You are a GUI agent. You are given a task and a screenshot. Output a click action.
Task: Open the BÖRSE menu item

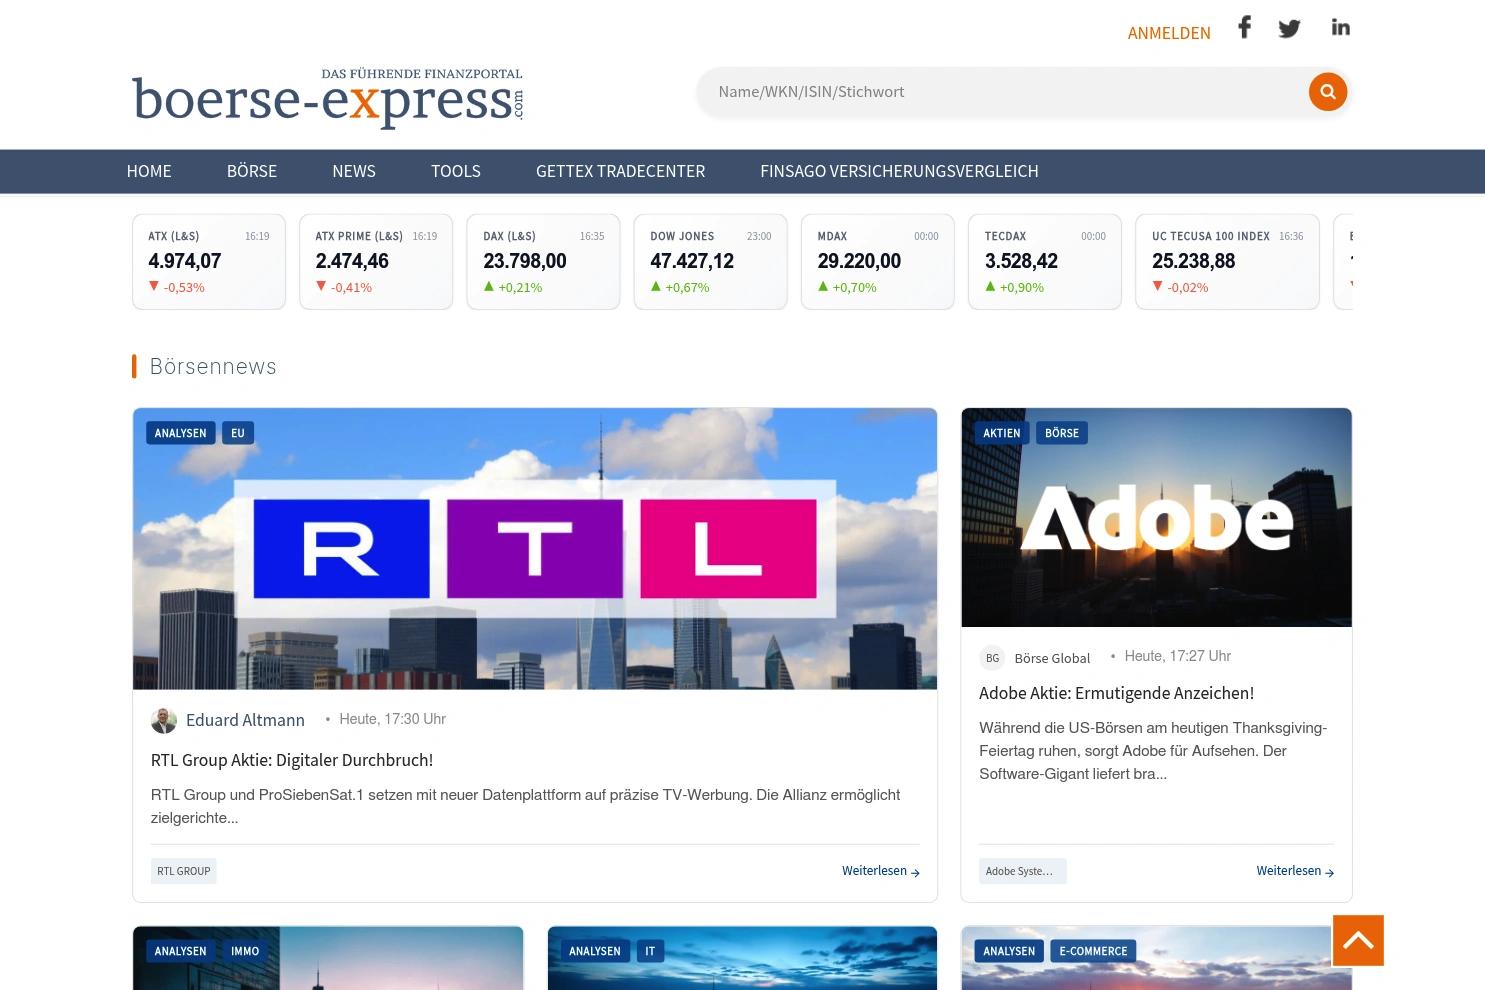[252, 171]
